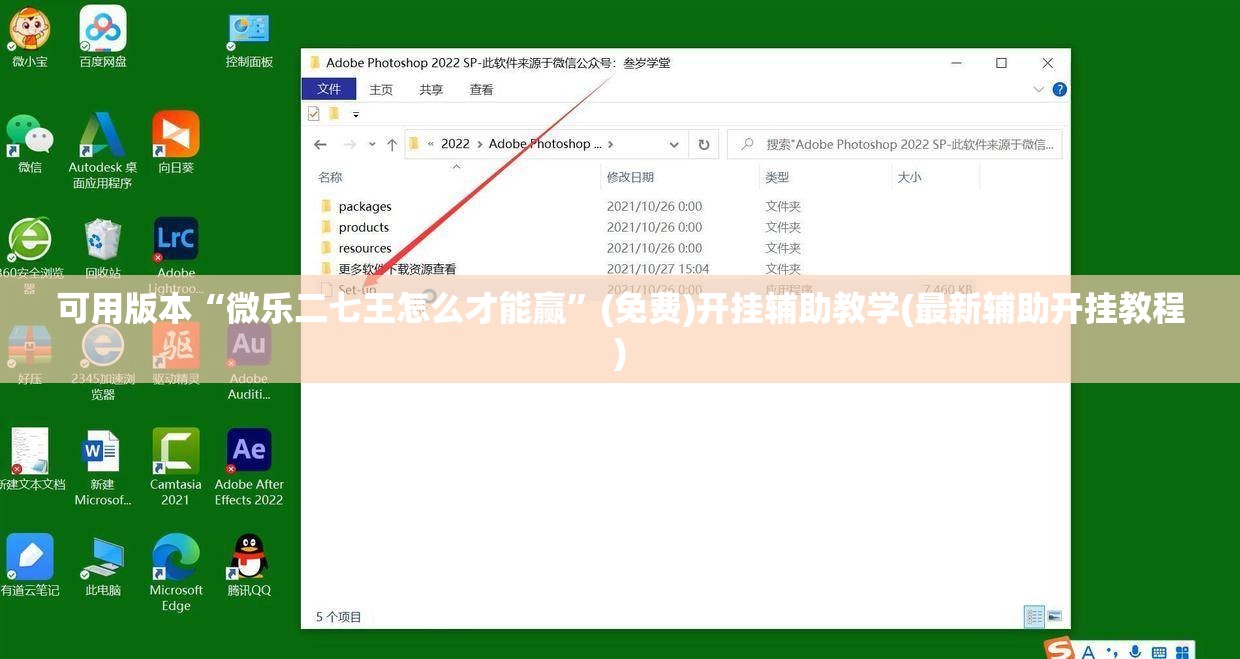Sort files by 修改日期 column header
The image size is (1240, 659).
630,177
